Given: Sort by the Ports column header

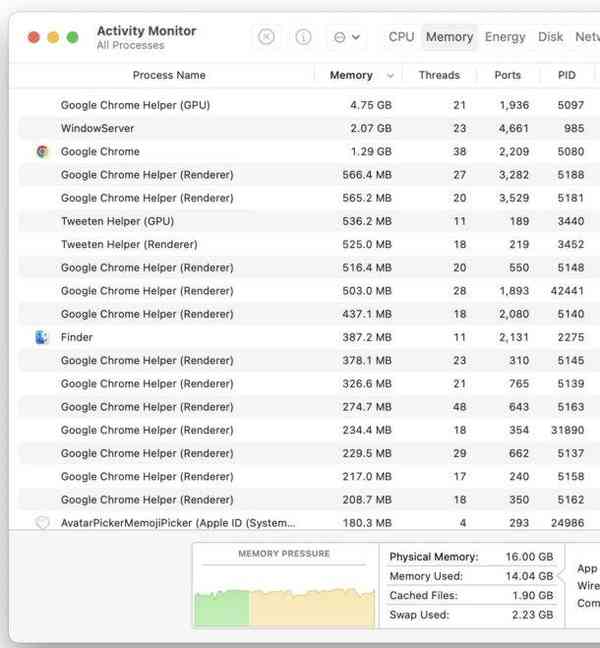Looking at the screenshot, I should click(507, 75).
